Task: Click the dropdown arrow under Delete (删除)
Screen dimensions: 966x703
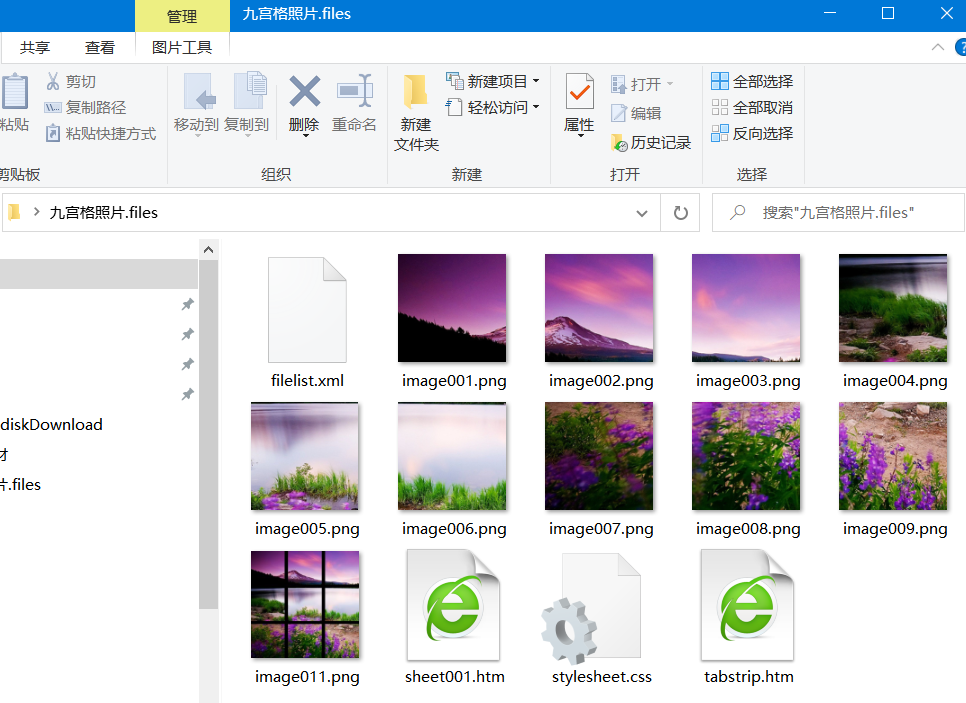Action: (306, 136)
